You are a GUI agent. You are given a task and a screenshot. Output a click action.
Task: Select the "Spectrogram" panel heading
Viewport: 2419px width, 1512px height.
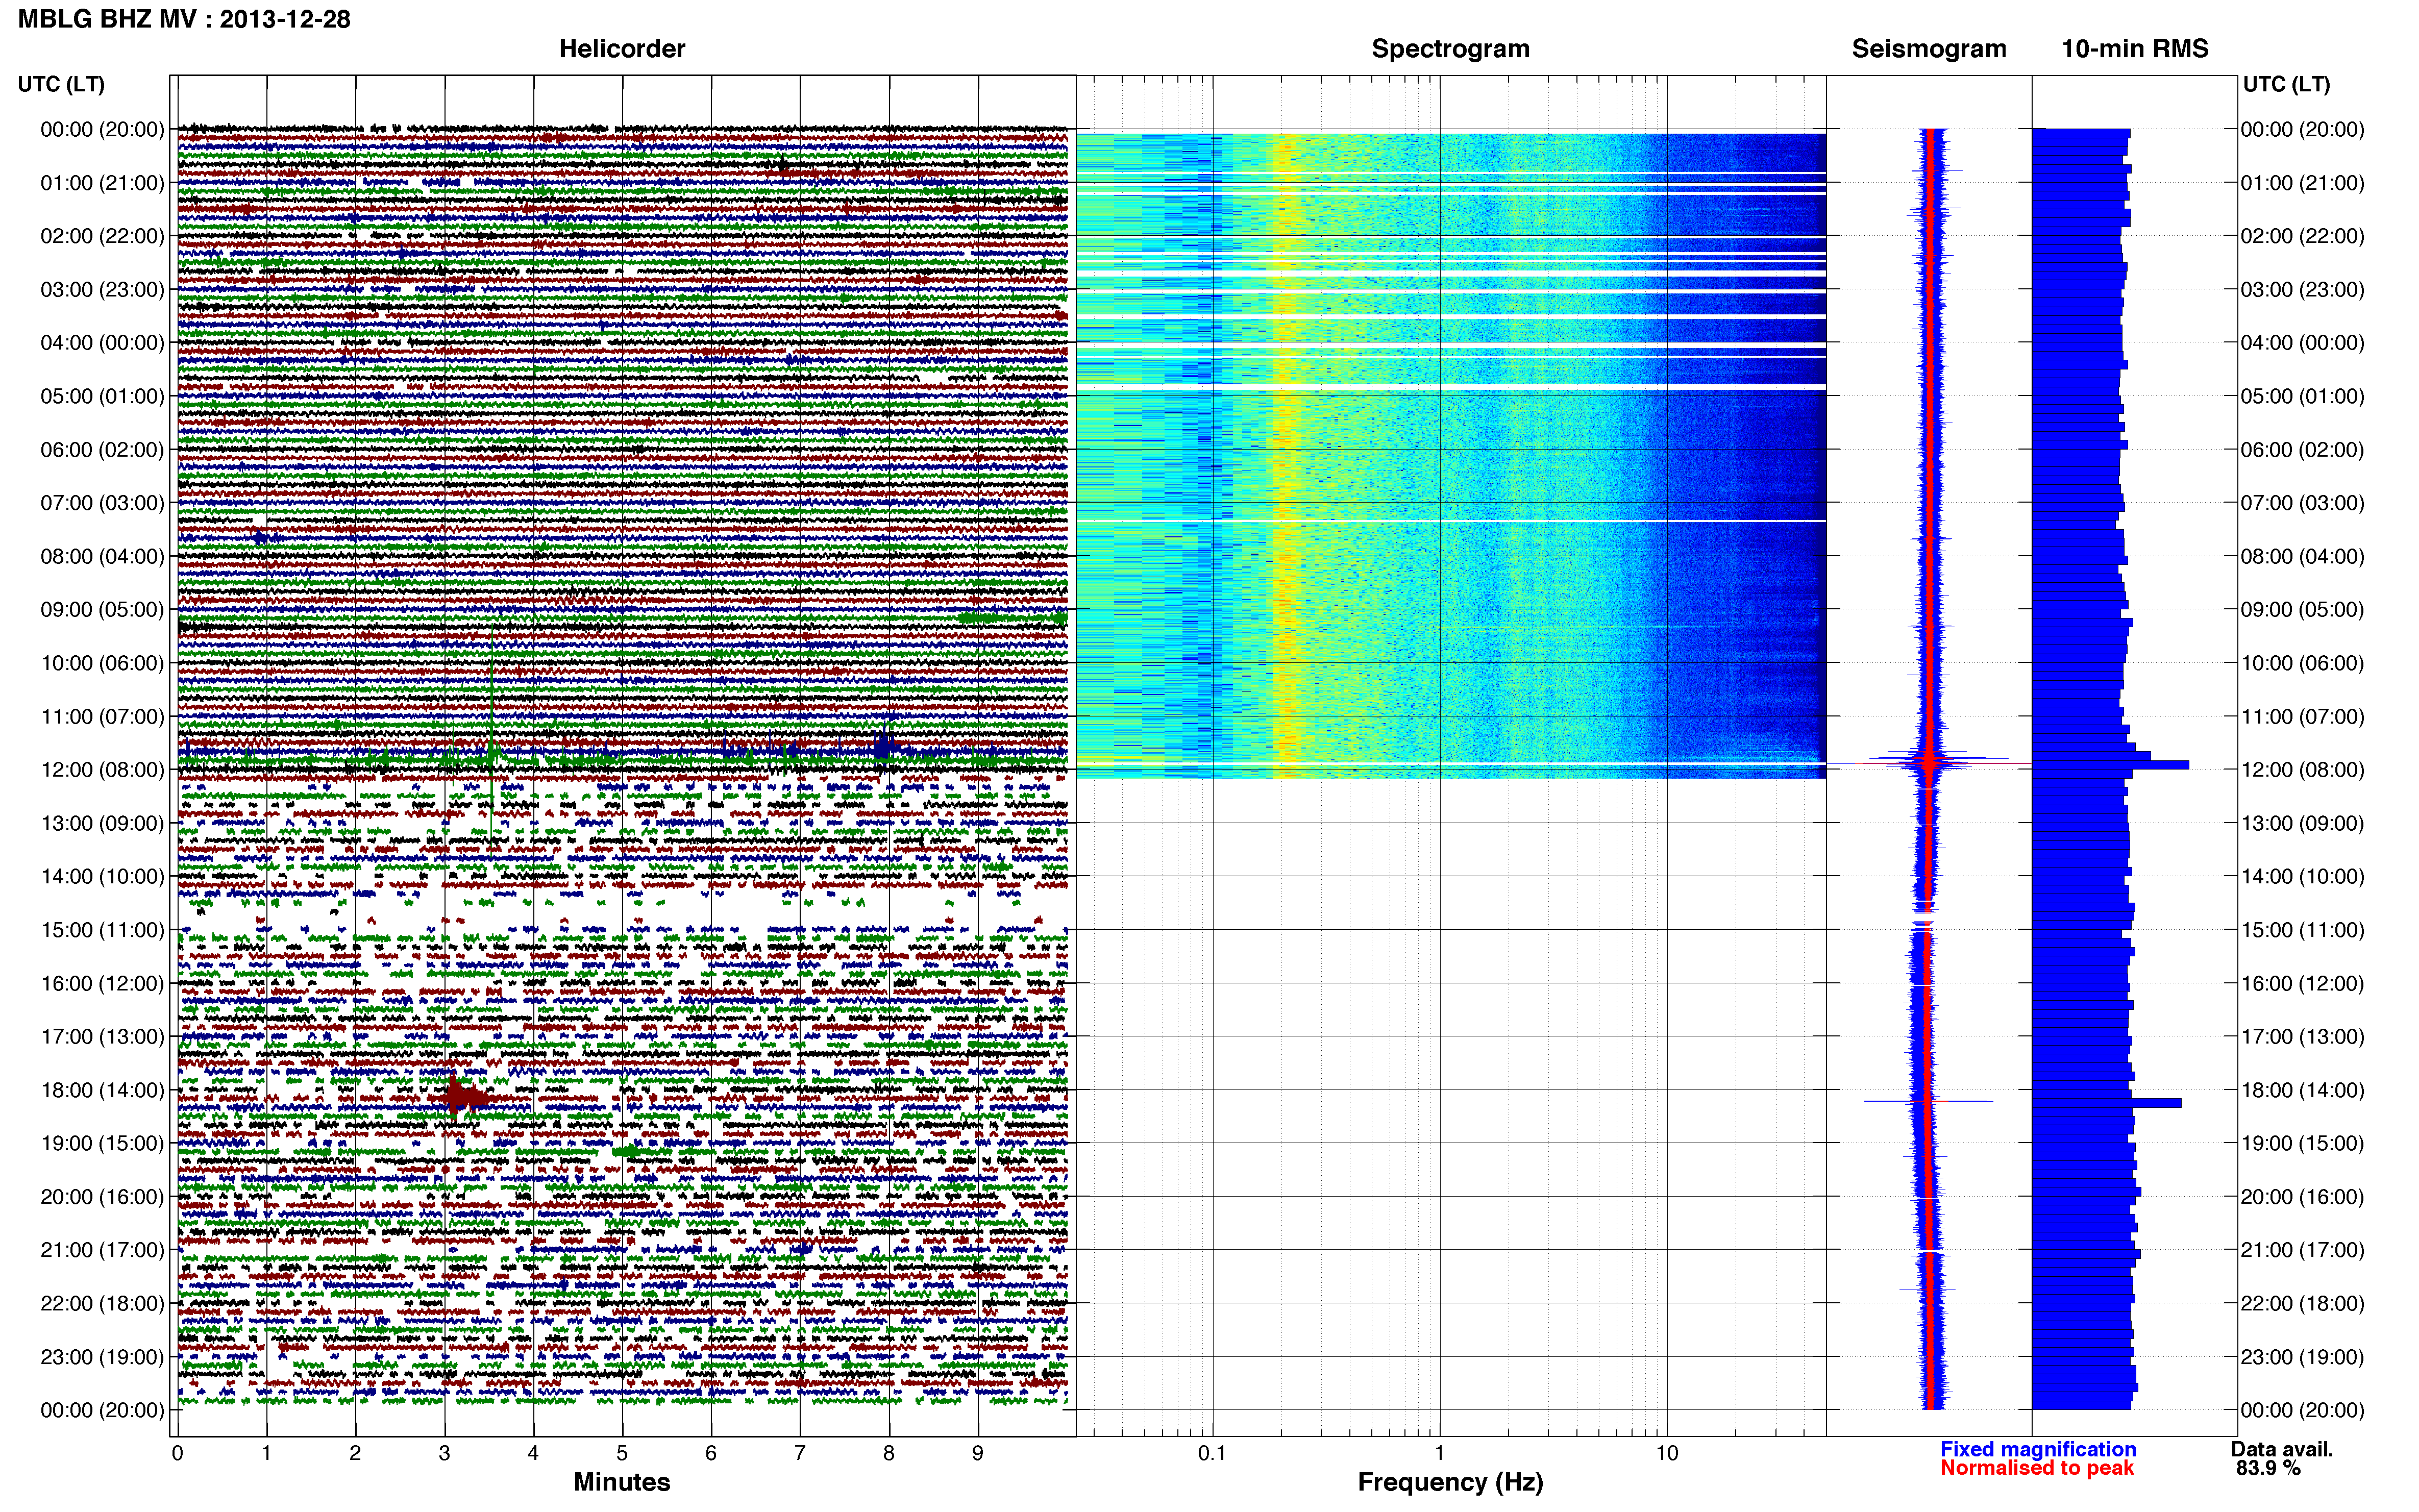click(1450, 49)
